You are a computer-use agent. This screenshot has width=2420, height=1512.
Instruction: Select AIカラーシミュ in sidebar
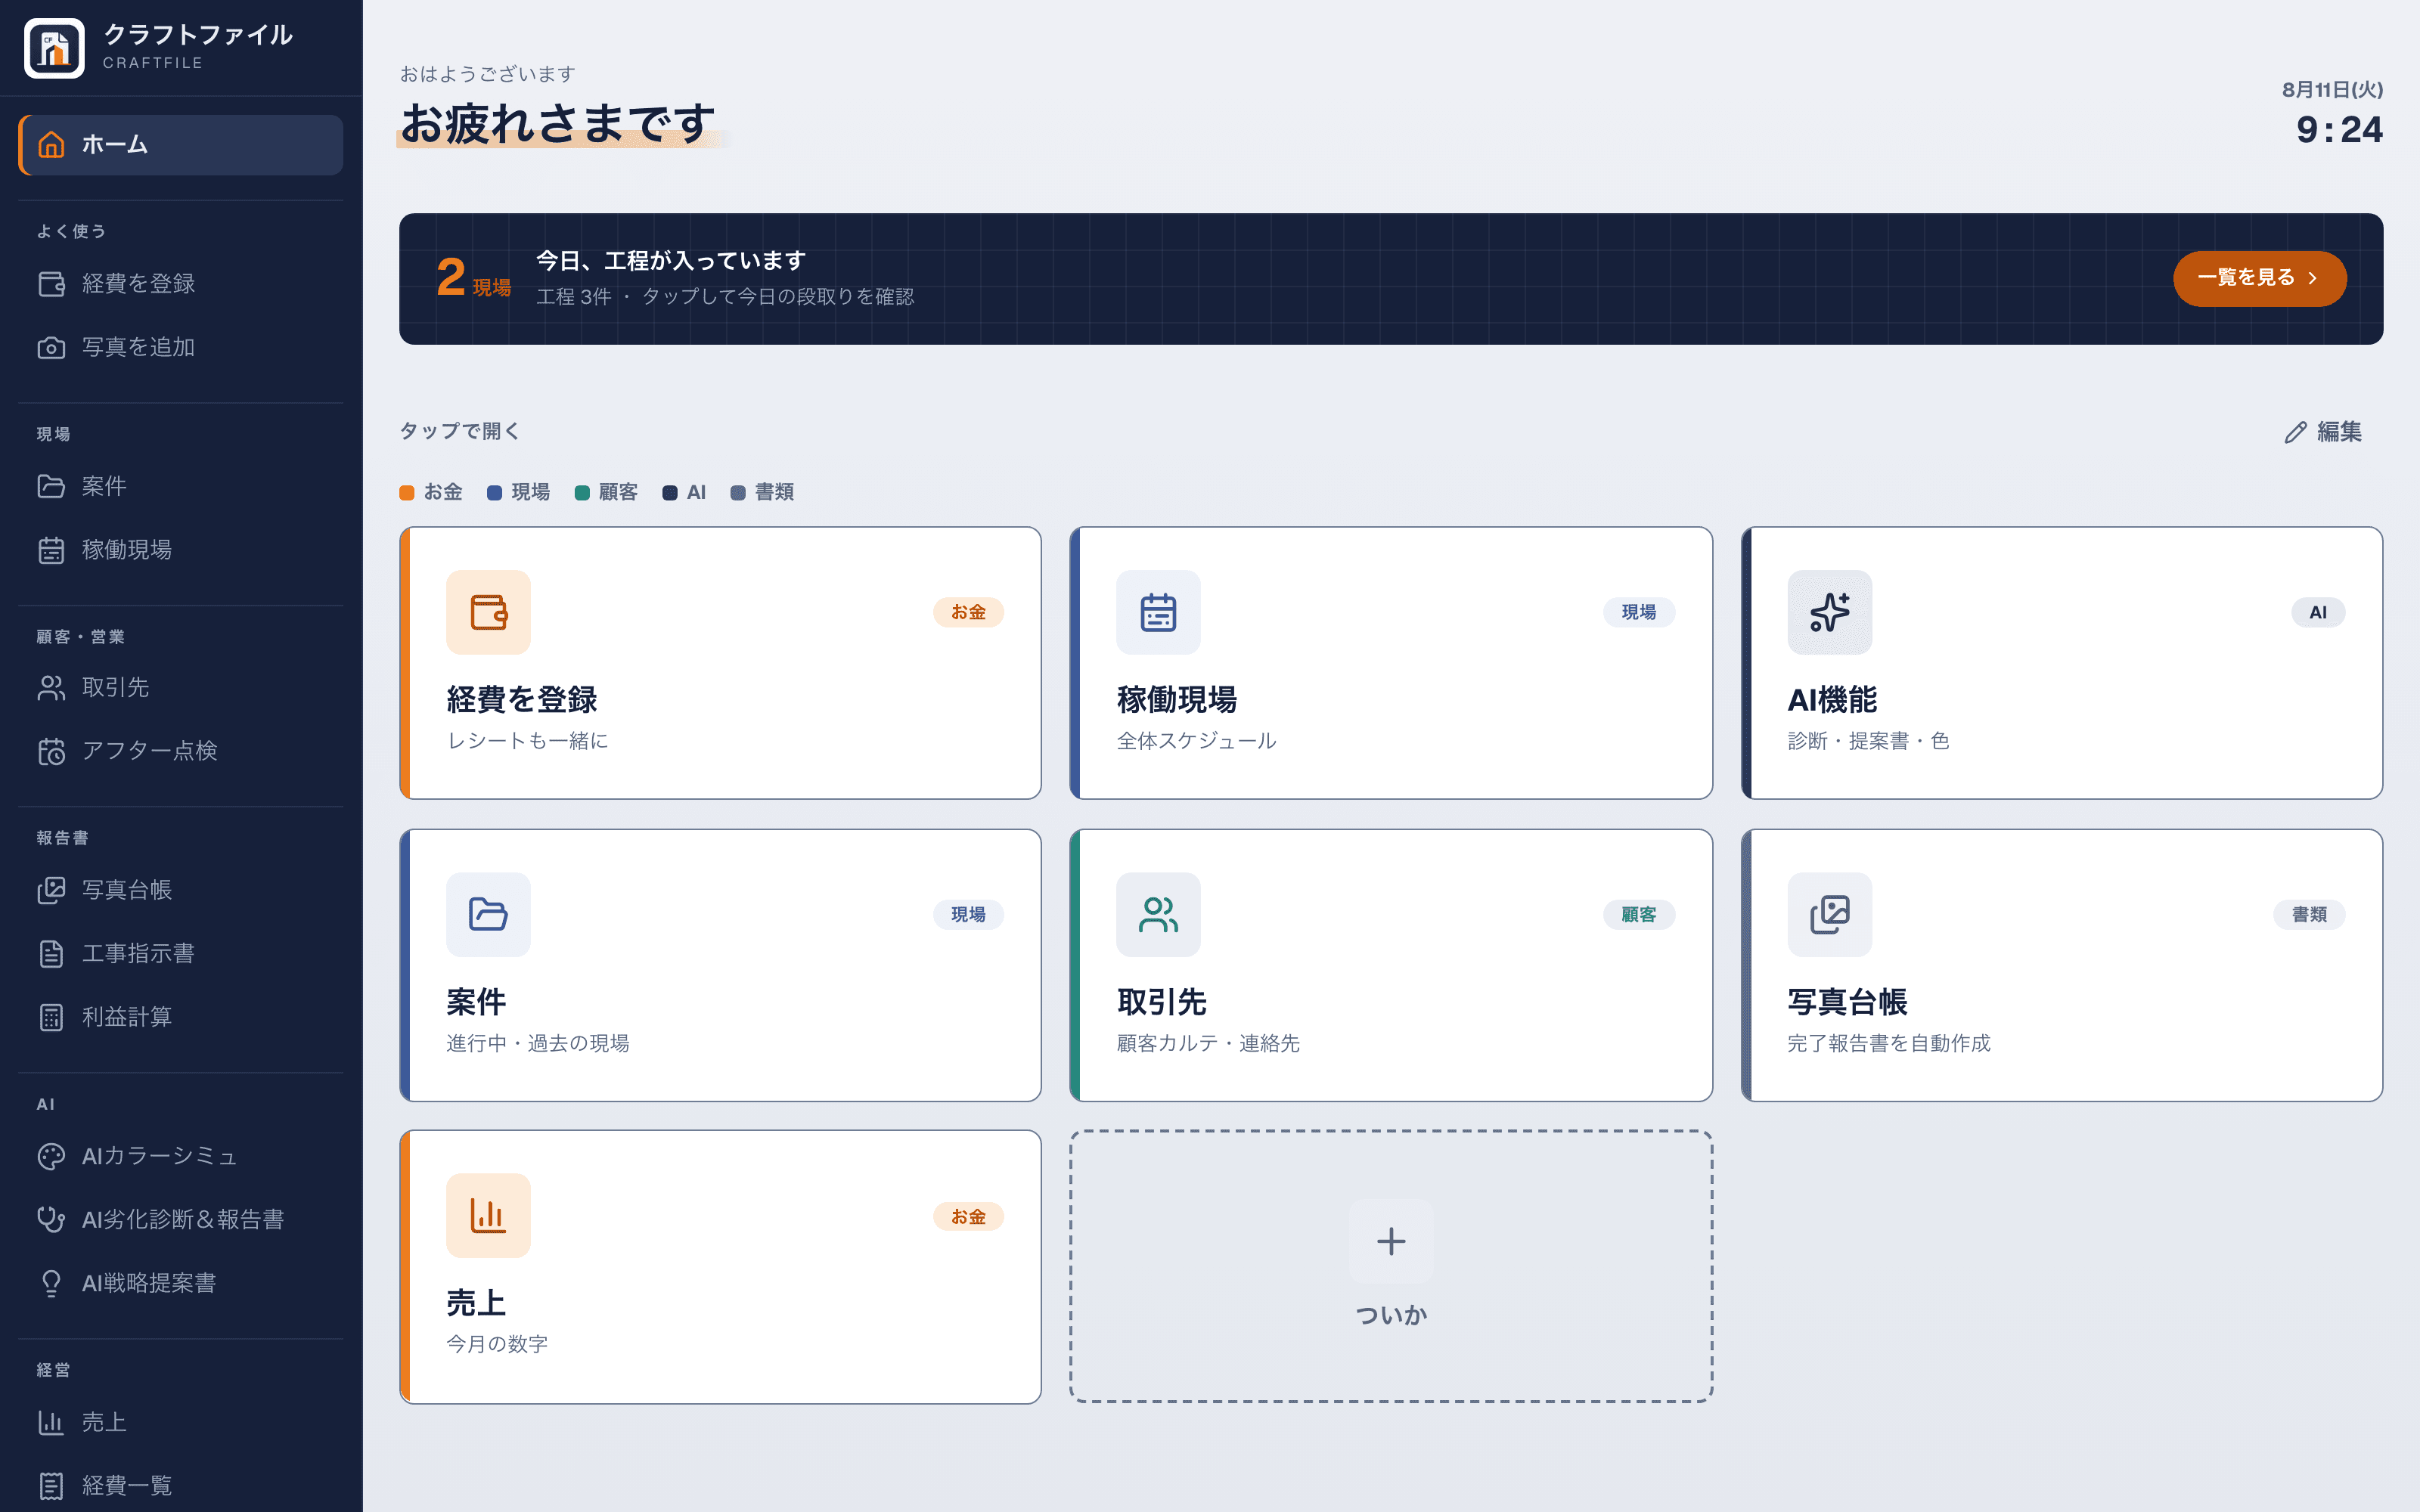click(181, 1156)
